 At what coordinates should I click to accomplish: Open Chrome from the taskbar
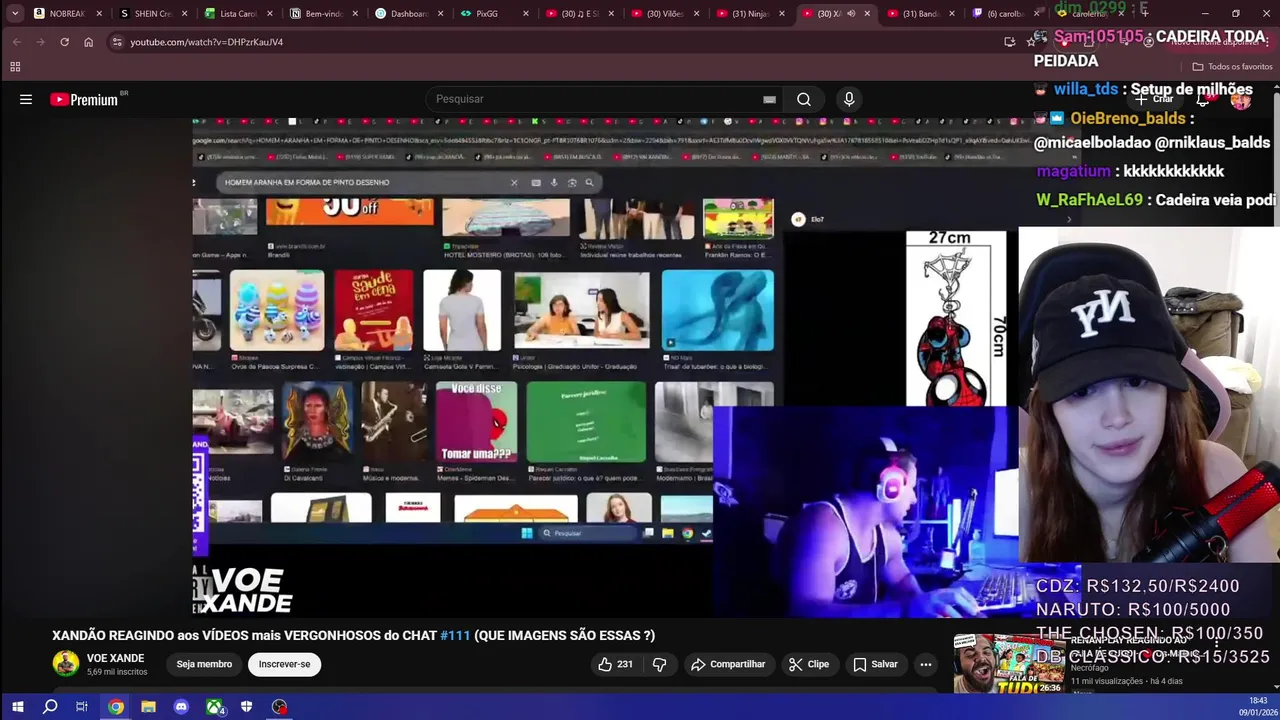116,707
